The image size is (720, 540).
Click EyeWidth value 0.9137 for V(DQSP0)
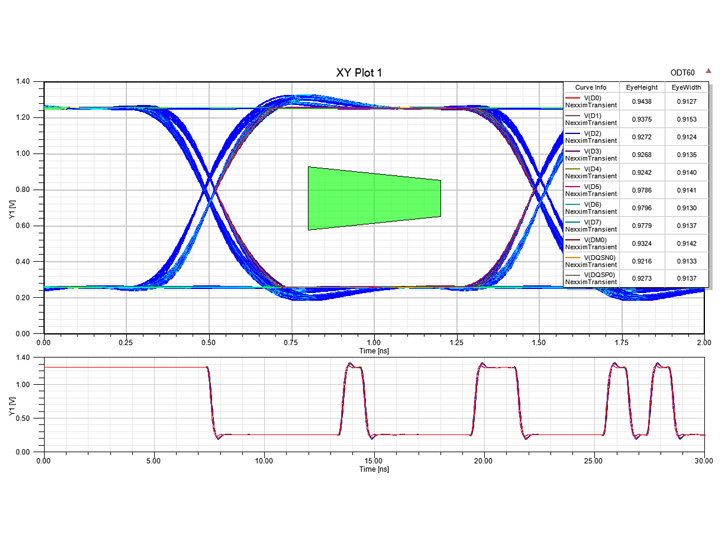(x=685, y=278)
